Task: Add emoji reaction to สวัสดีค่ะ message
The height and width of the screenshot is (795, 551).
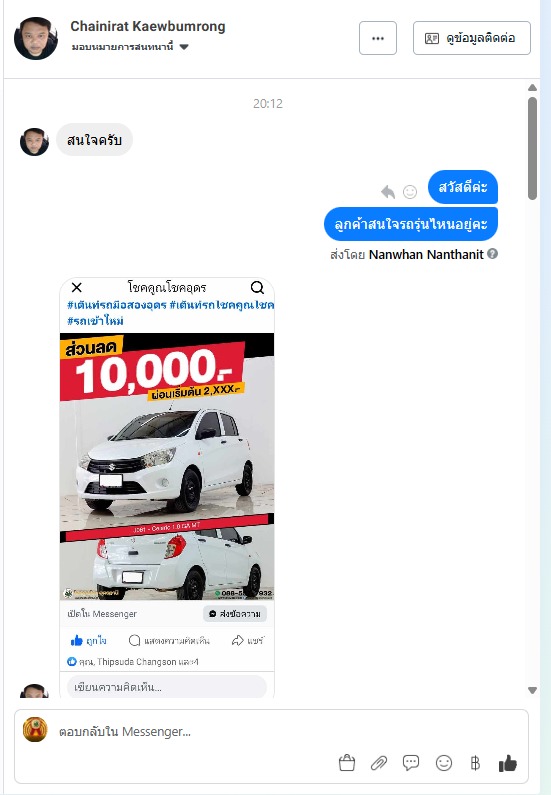Action: tap(410, 192)
